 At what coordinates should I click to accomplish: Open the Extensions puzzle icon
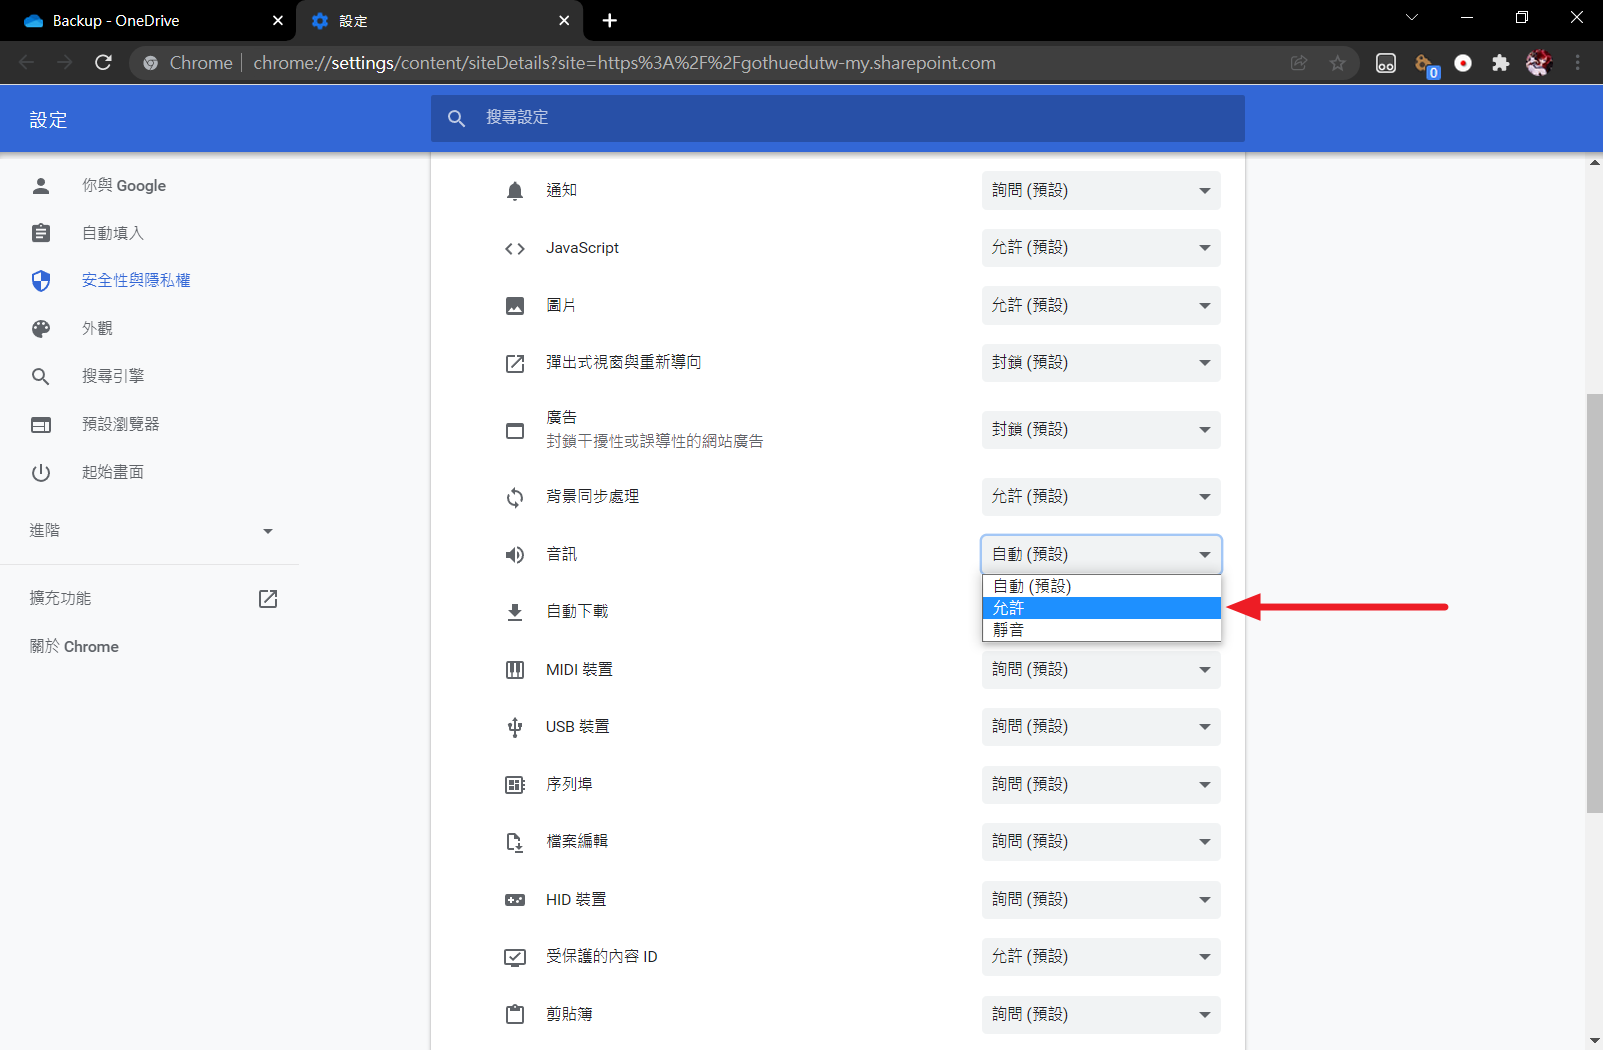pos(1500,63)
